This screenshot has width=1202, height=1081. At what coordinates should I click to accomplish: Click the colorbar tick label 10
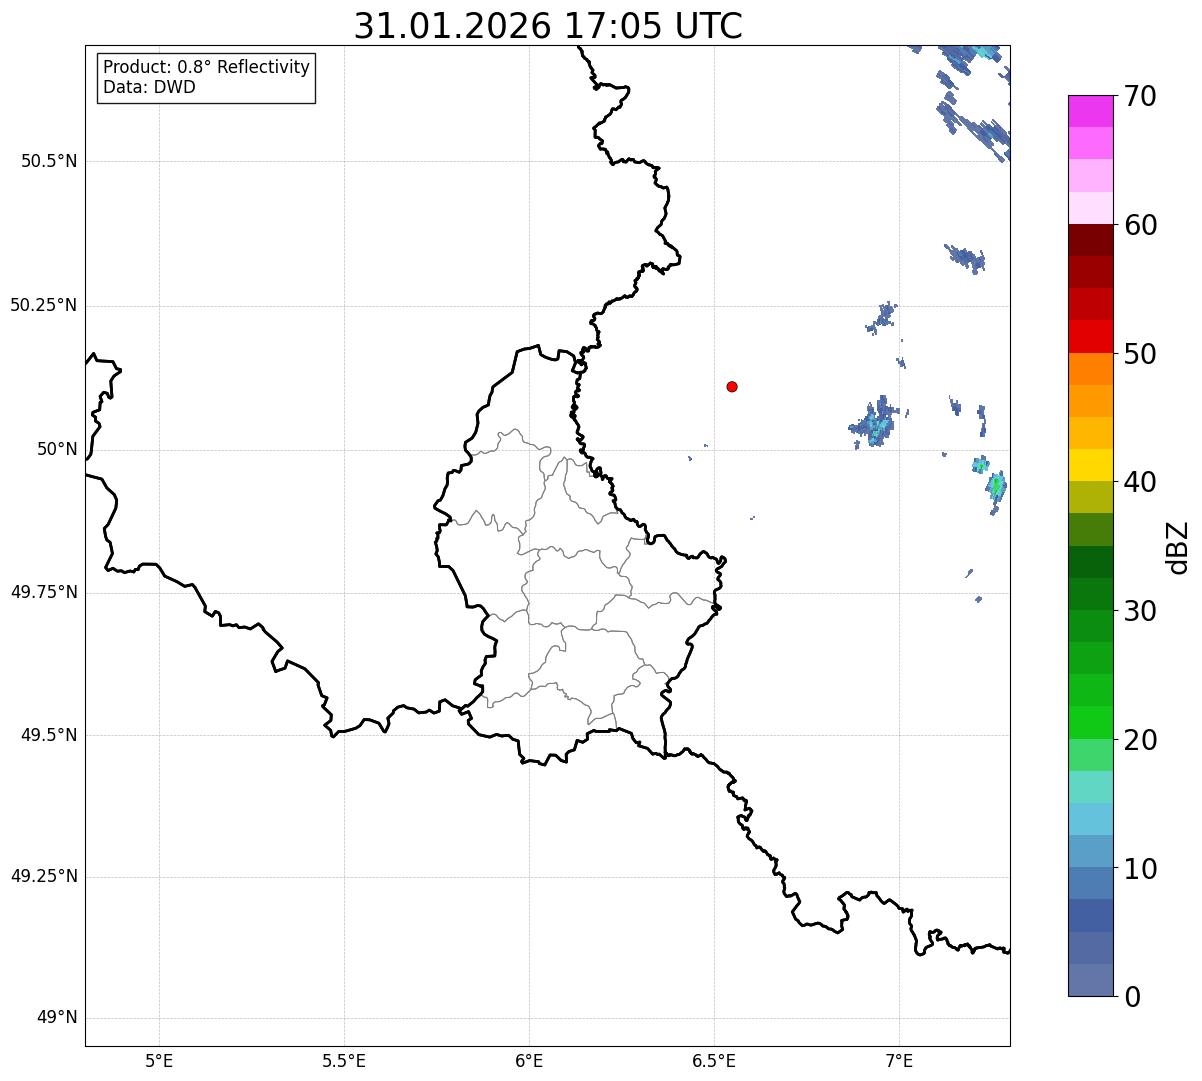click(x=1140, y=868)
